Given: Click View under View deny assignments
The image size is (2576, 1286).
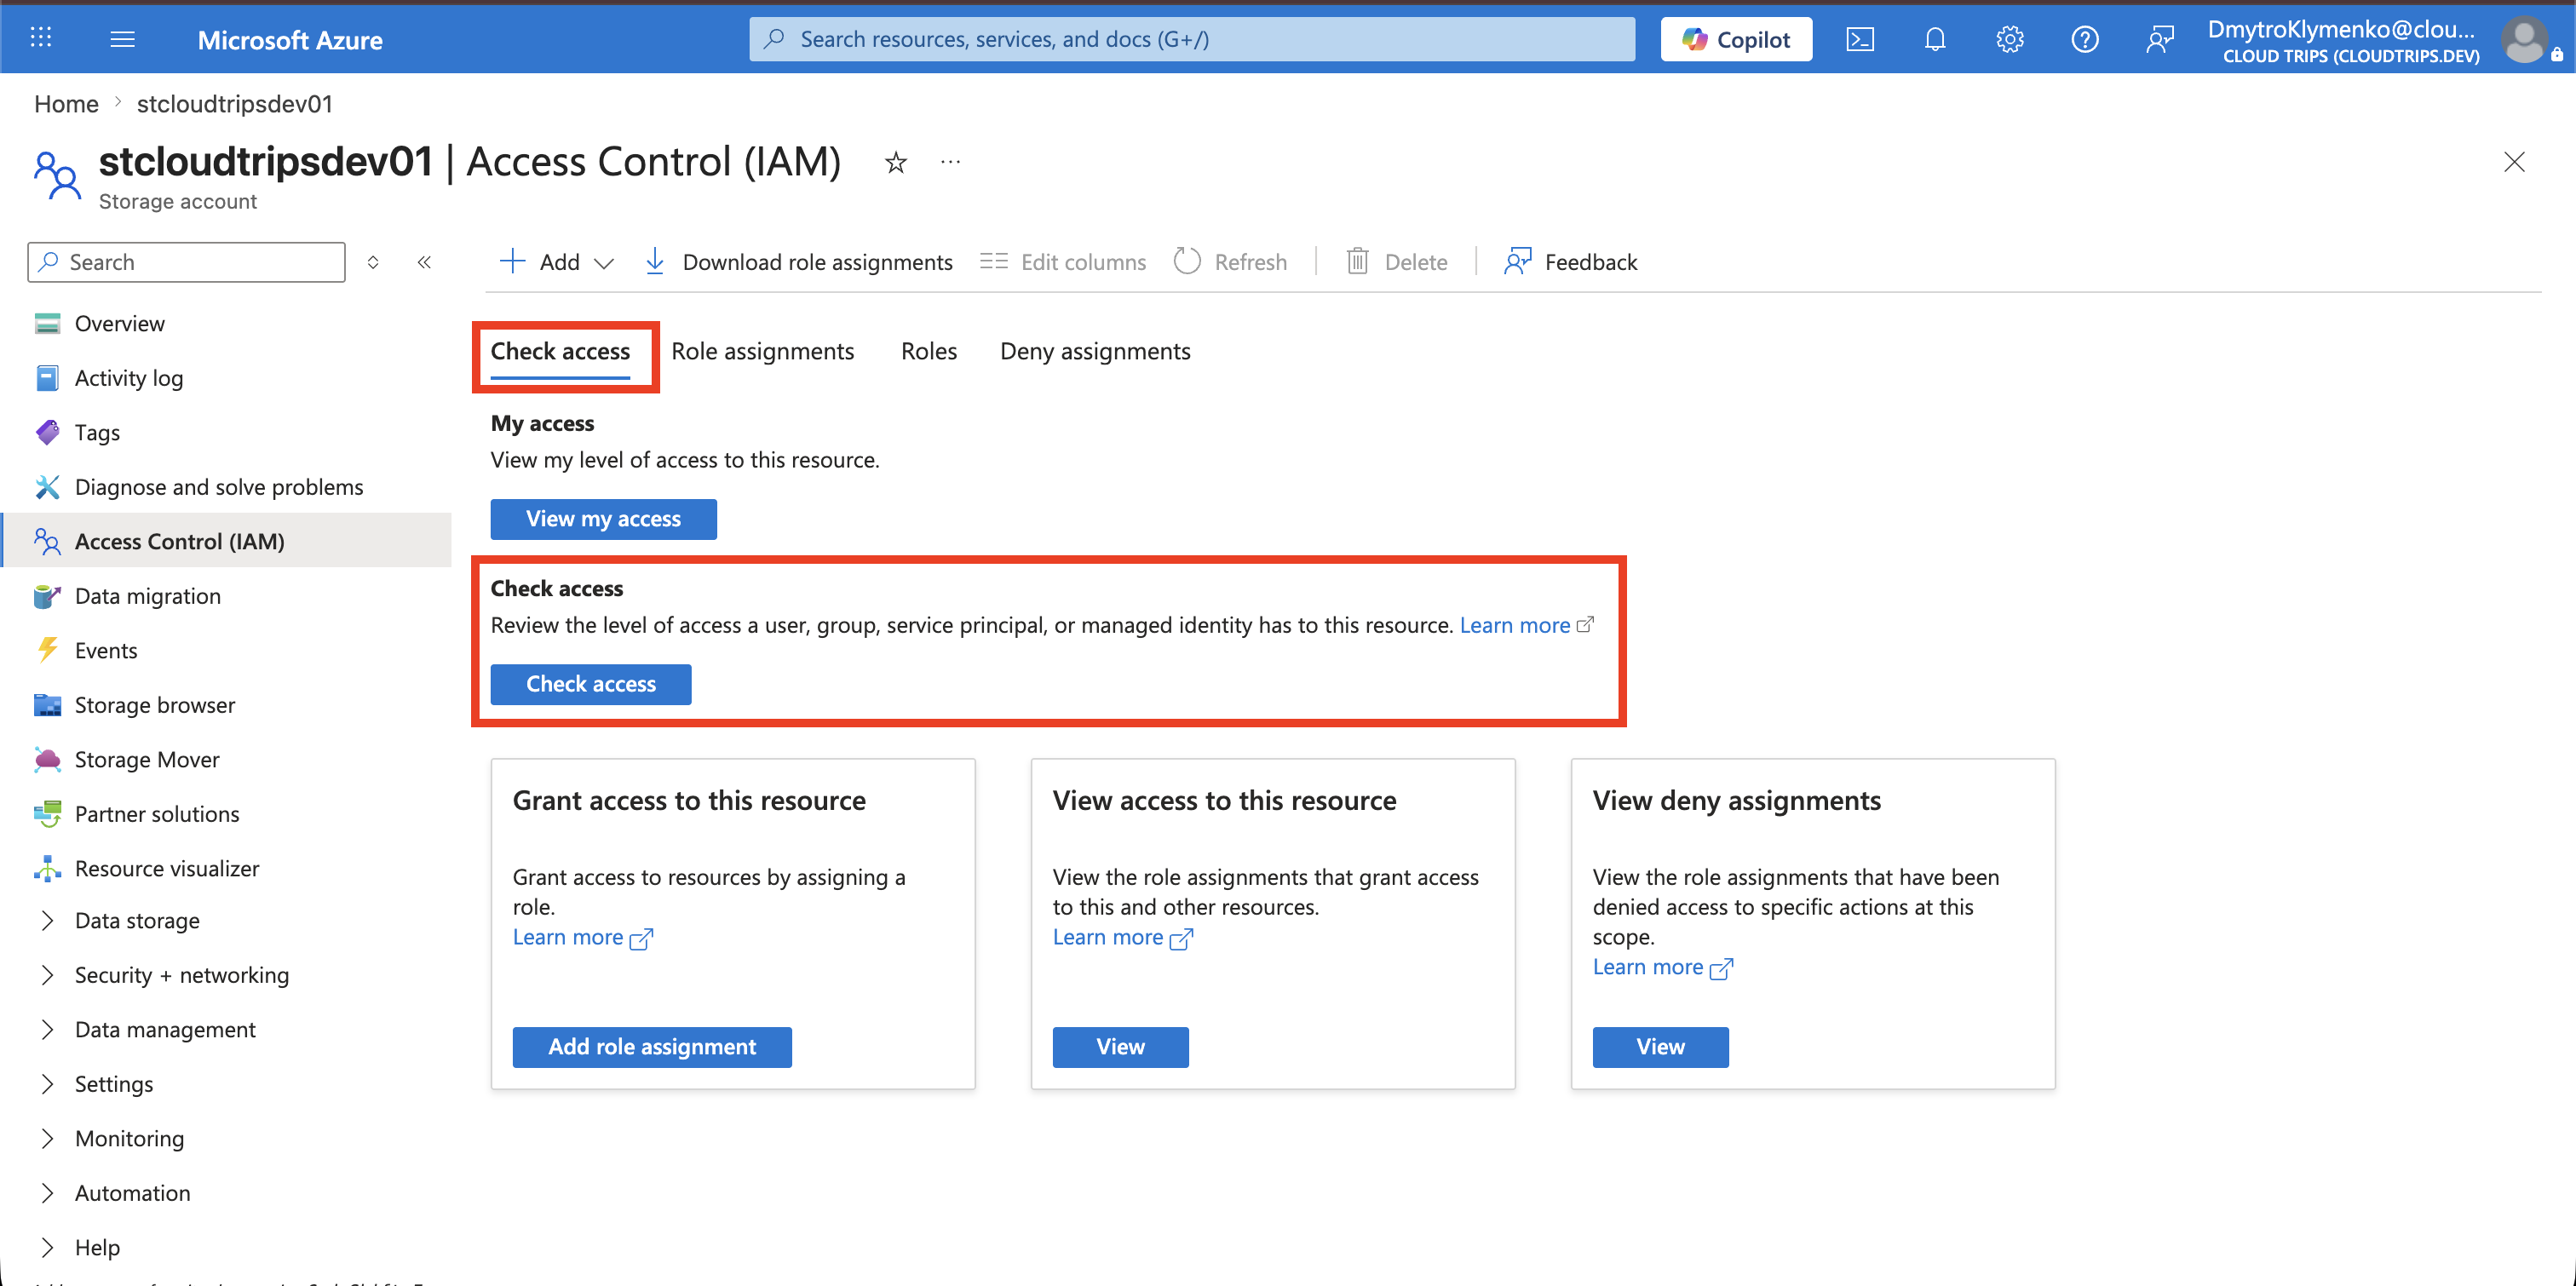Looking at the screenshot, I should (1660, 1047).
